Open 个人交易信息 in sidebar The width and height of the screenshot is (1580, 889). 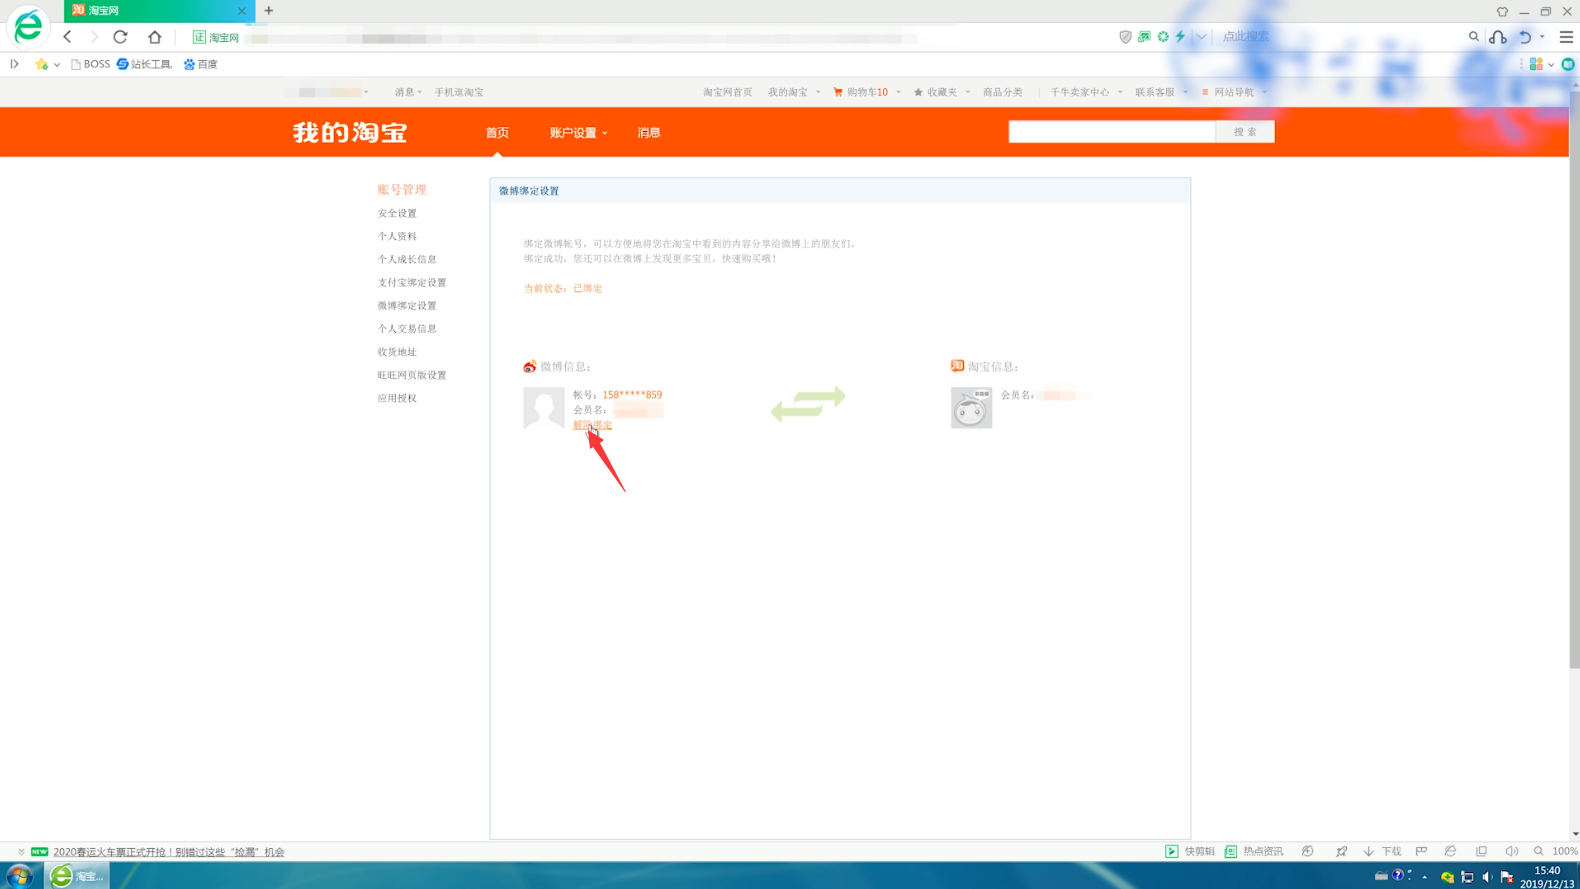click(407, 329)
